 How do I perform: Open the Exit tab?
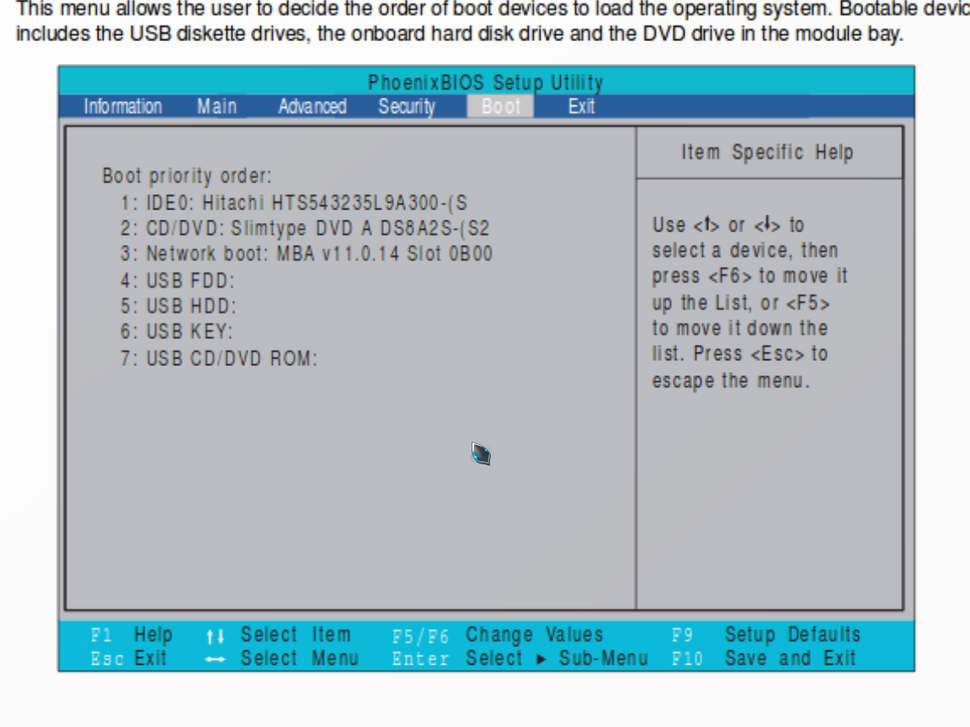(582, 106)
